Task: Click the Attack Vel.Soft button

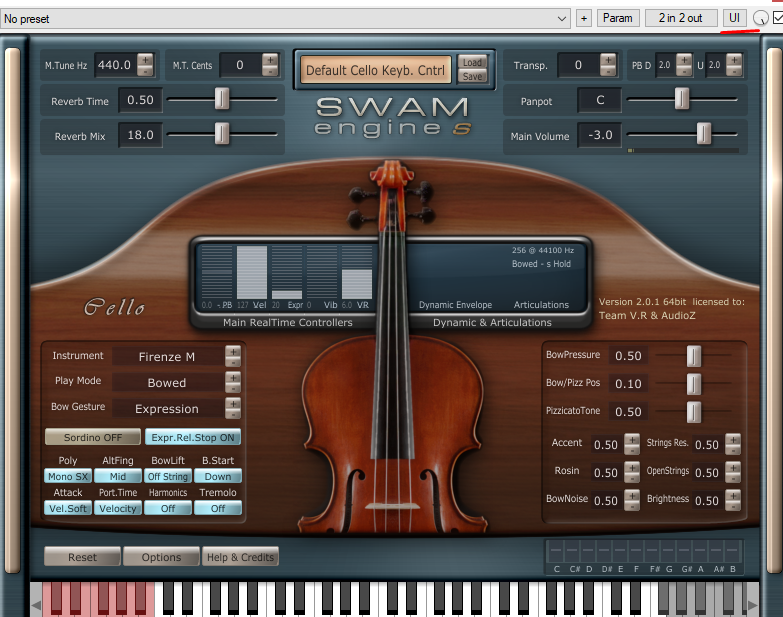Action: pyautogui.click(x=68, y=508)
